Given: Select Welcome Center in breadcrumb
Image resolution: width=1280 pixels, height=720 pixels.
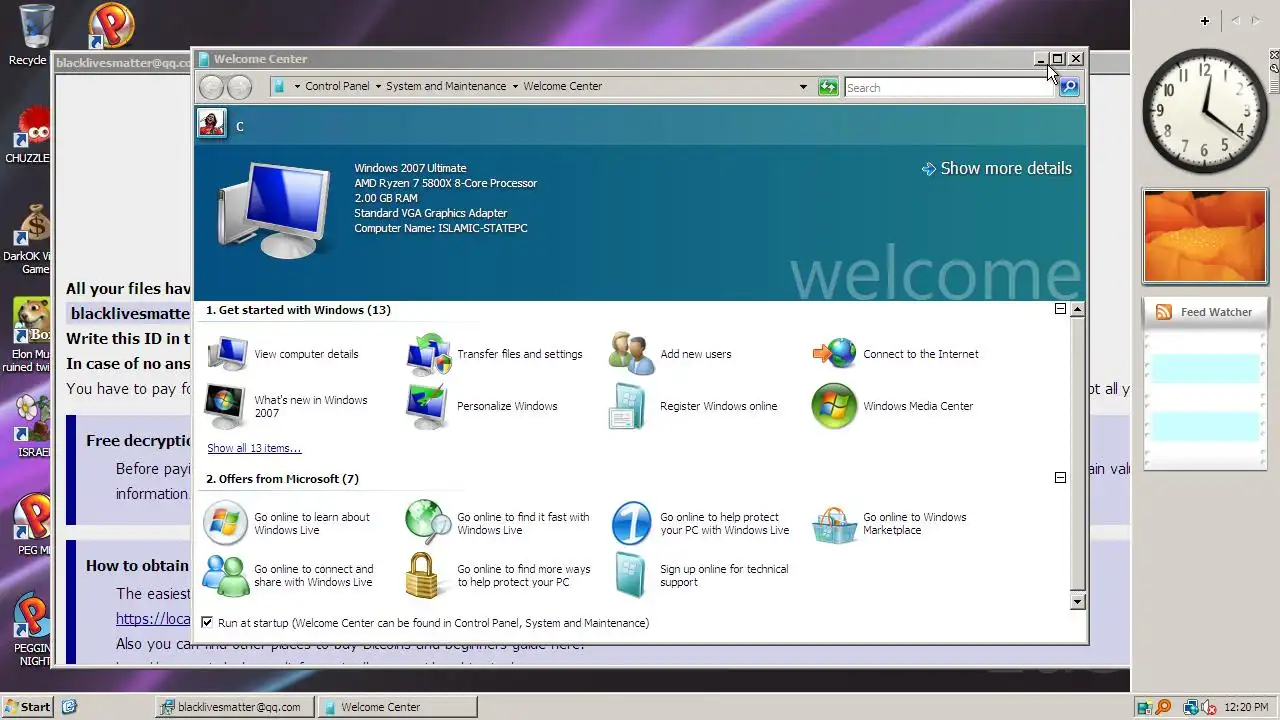Looking at the screenshot, I should (x=562, y=86).
